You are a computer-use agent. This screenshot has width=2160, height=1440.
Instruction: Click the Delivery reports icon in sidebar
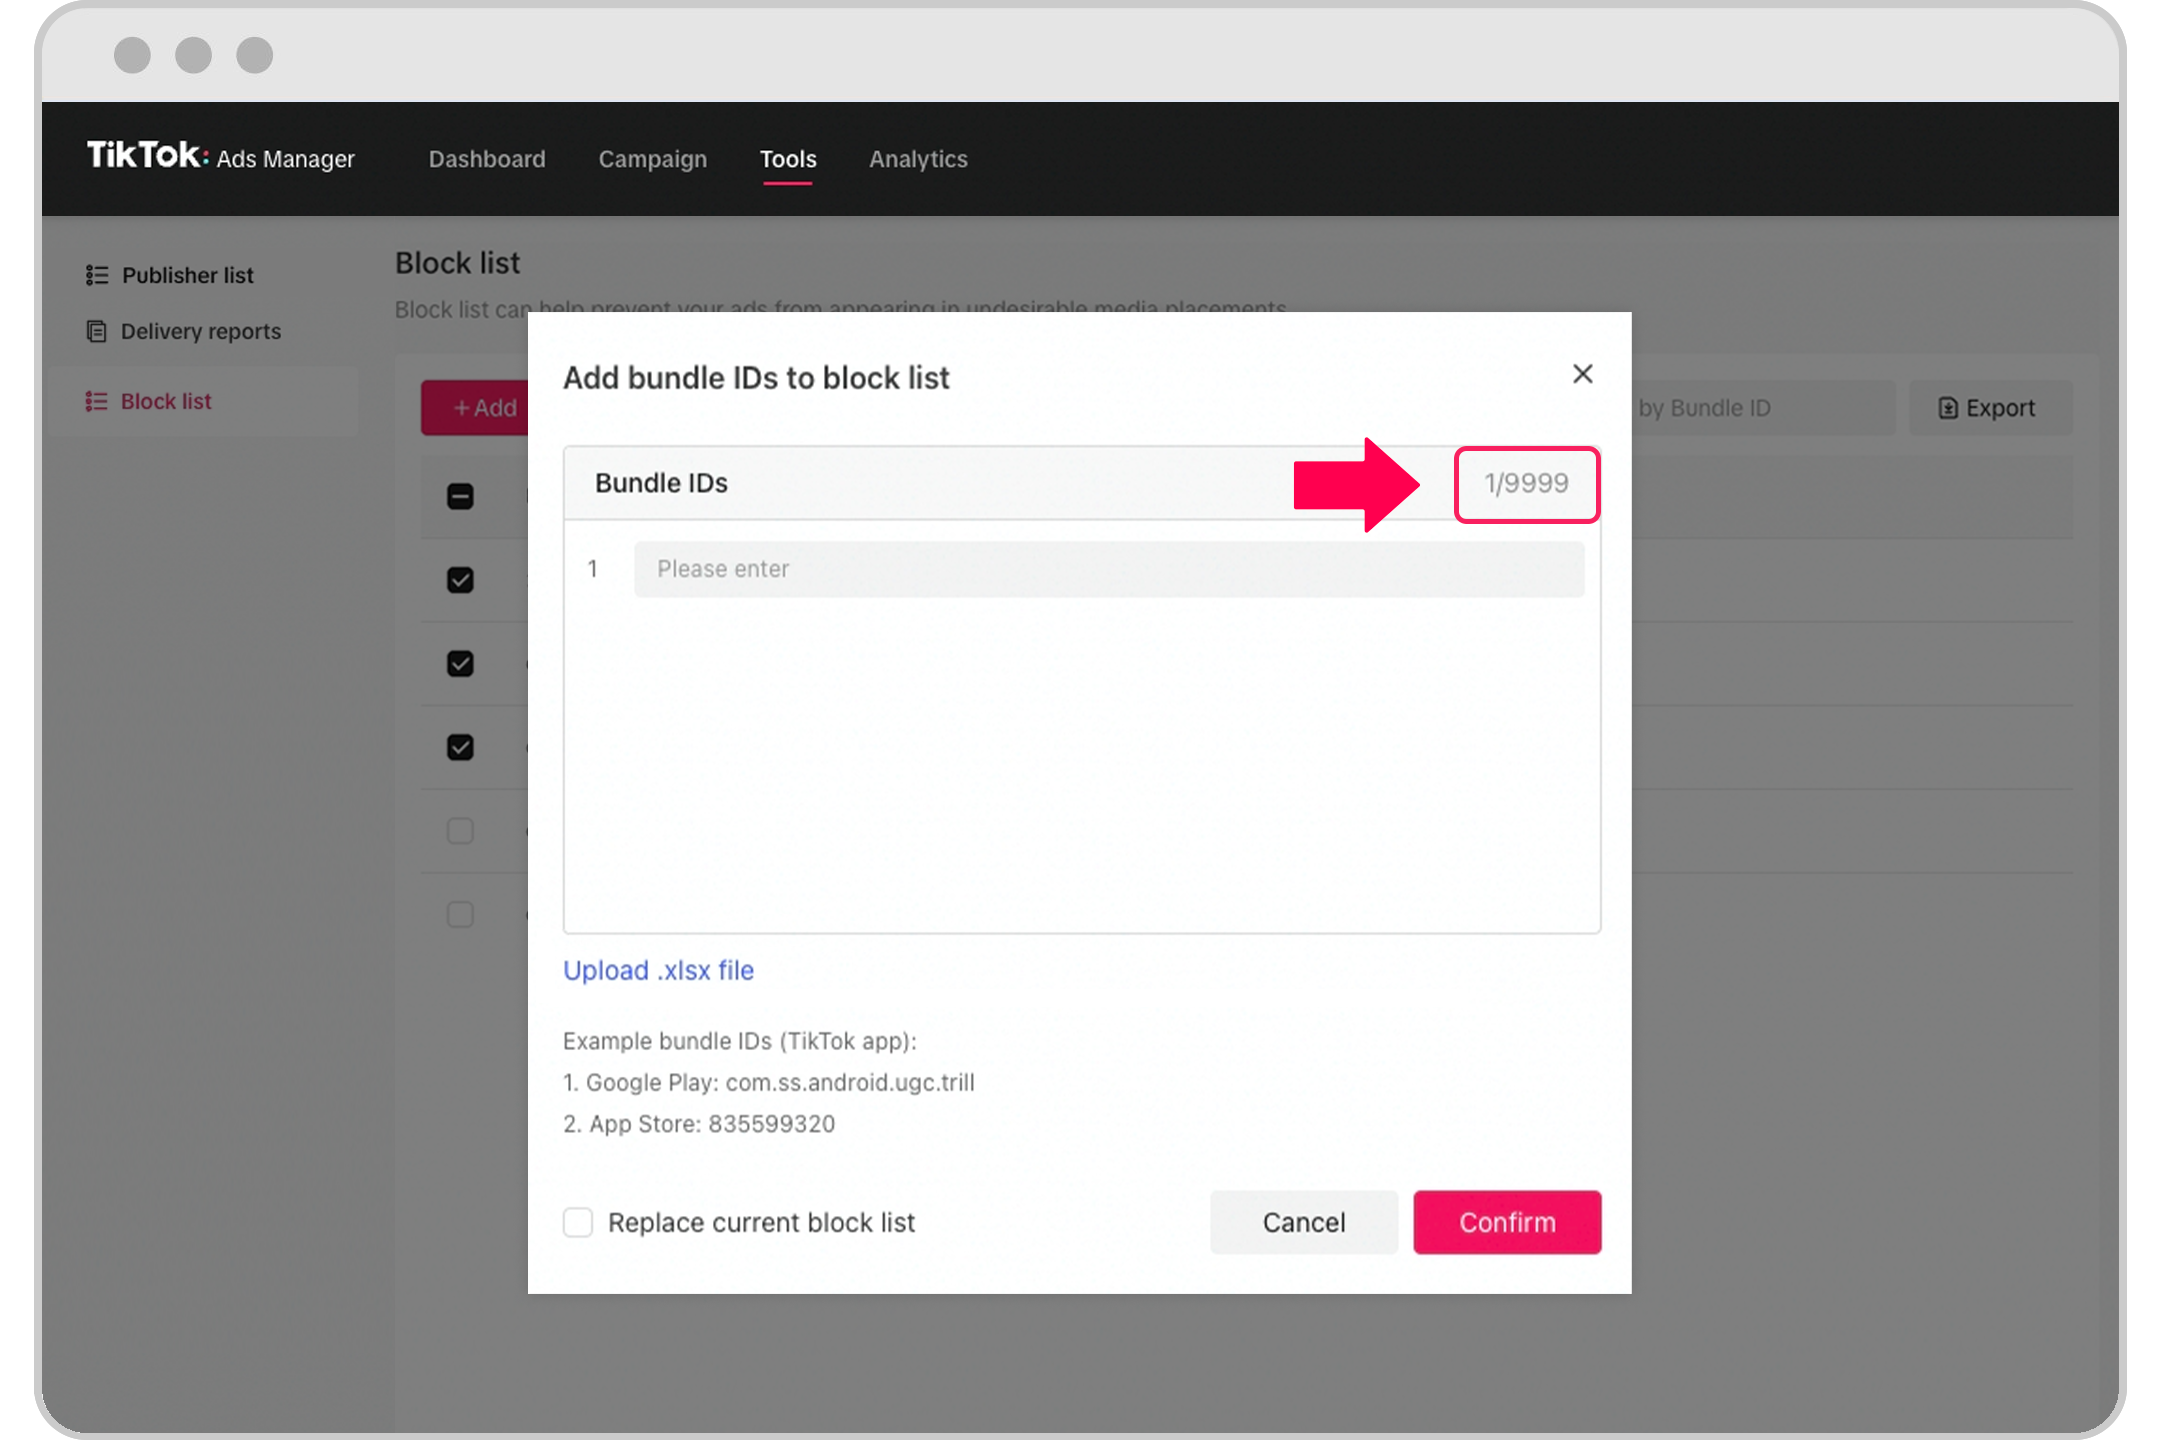point(93,331)
